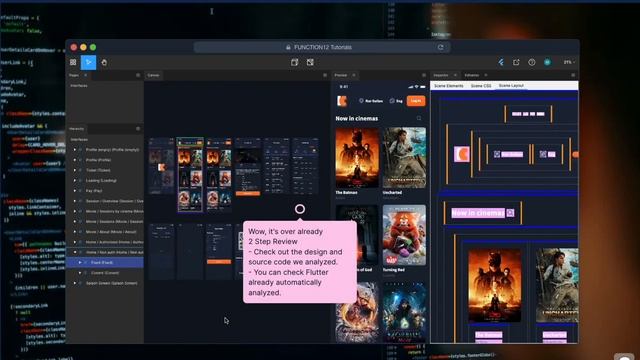Viewport: 640px width, 360px height.
Task: Select the Interfaces page in Pages panel
Action: coord(79,86)
